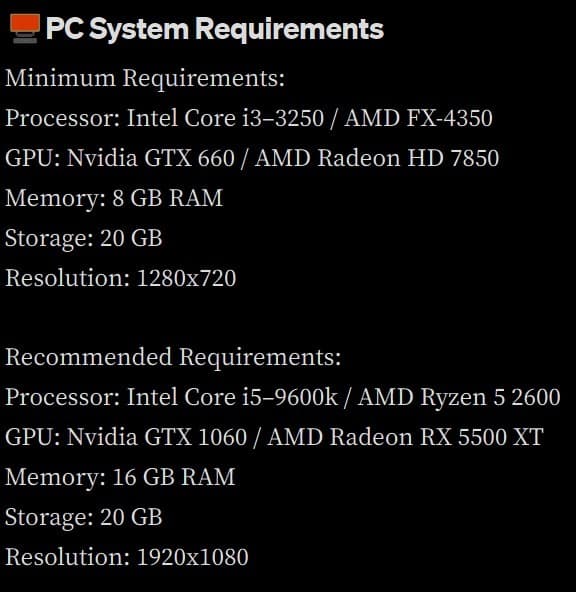Image resolution: width=576 pixels, height=592 pixels.
Task: Click the word GPU under Minimum Requirements
Action: tap(31, 158)
